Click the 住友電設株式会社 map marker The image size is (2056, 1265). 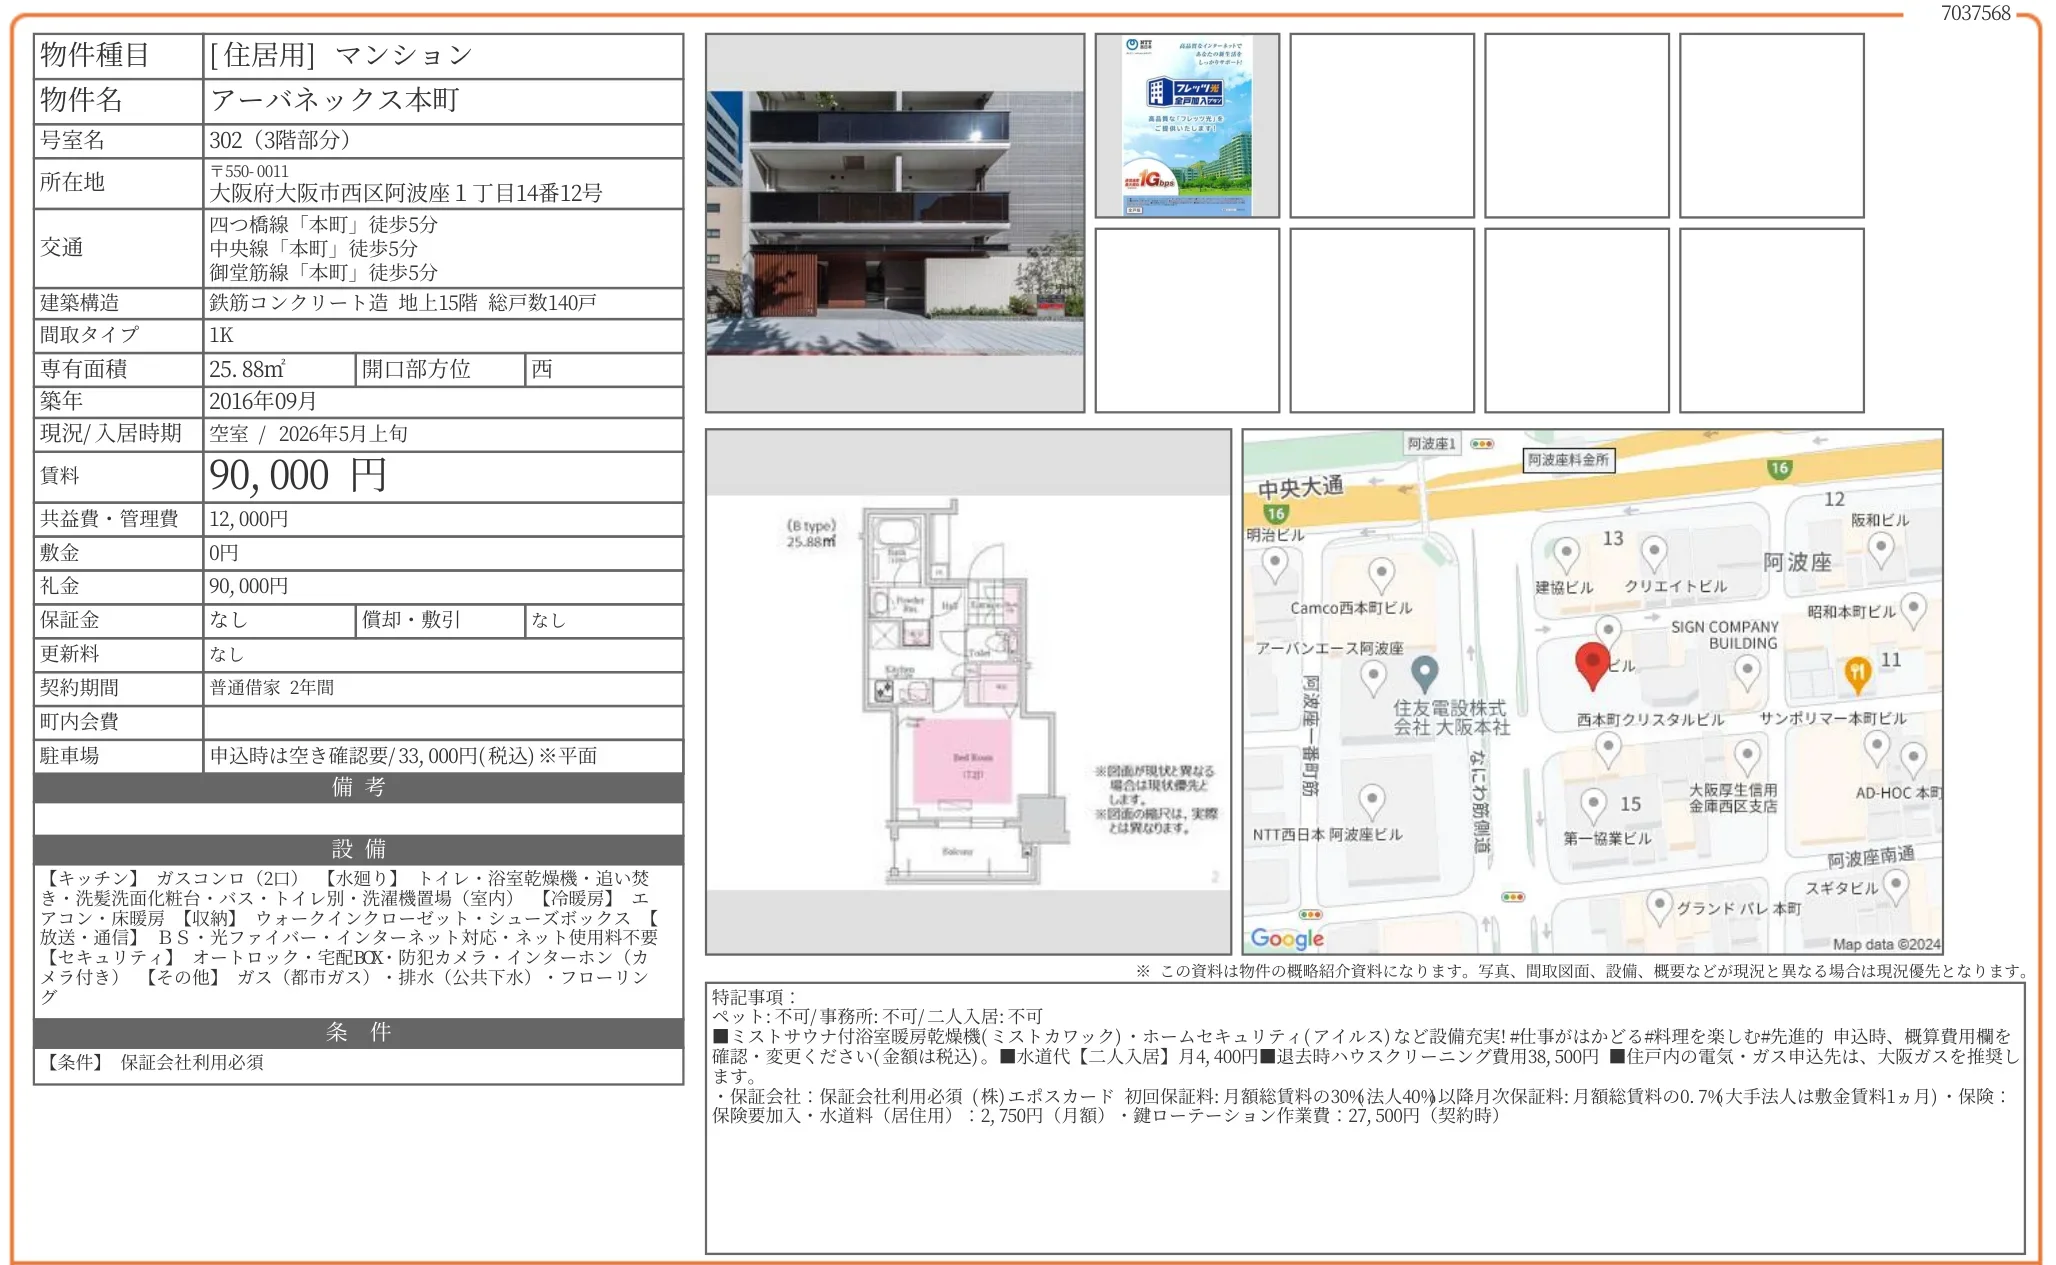click(1424, 671)
